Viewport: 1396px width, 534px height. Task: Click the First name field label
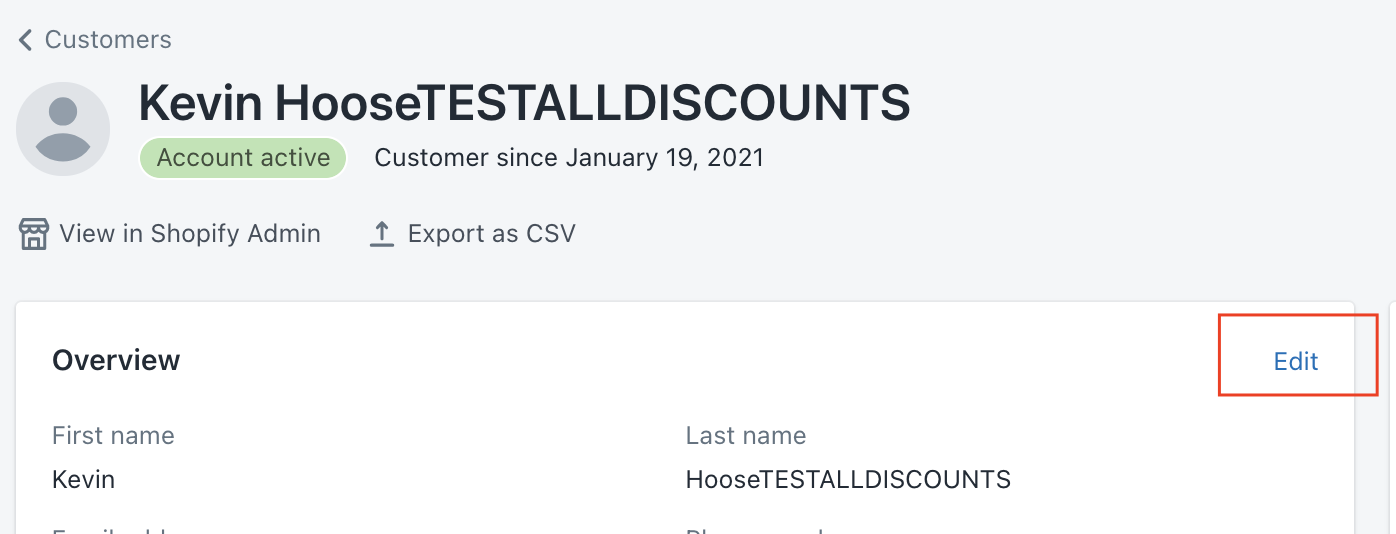pos(113,436)
